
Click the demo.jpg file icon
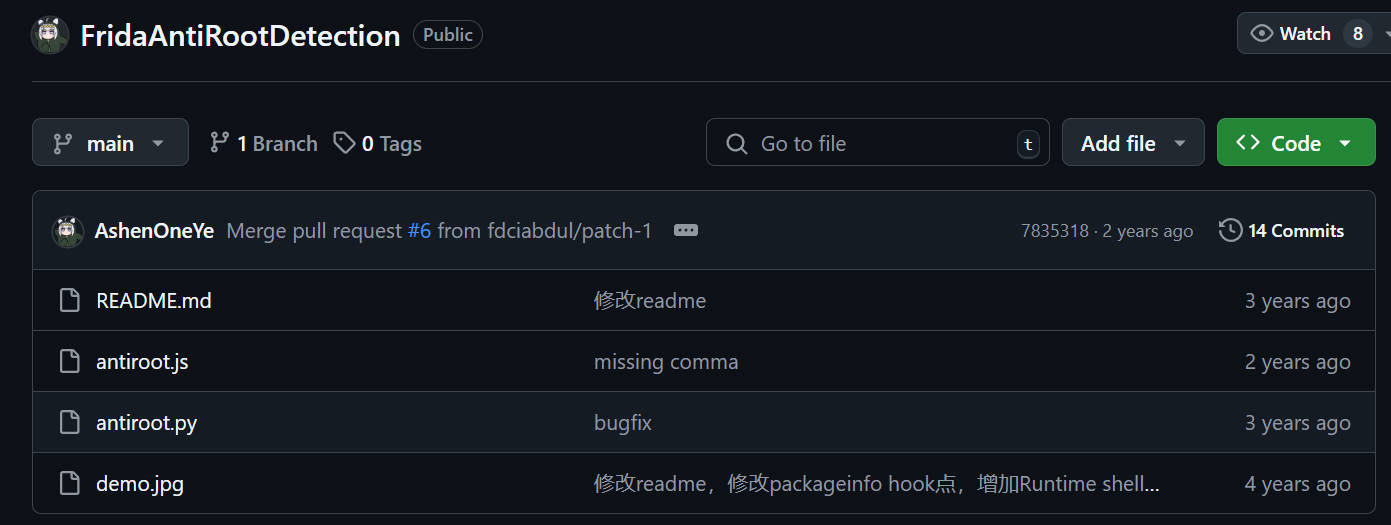tap(69, 484)
